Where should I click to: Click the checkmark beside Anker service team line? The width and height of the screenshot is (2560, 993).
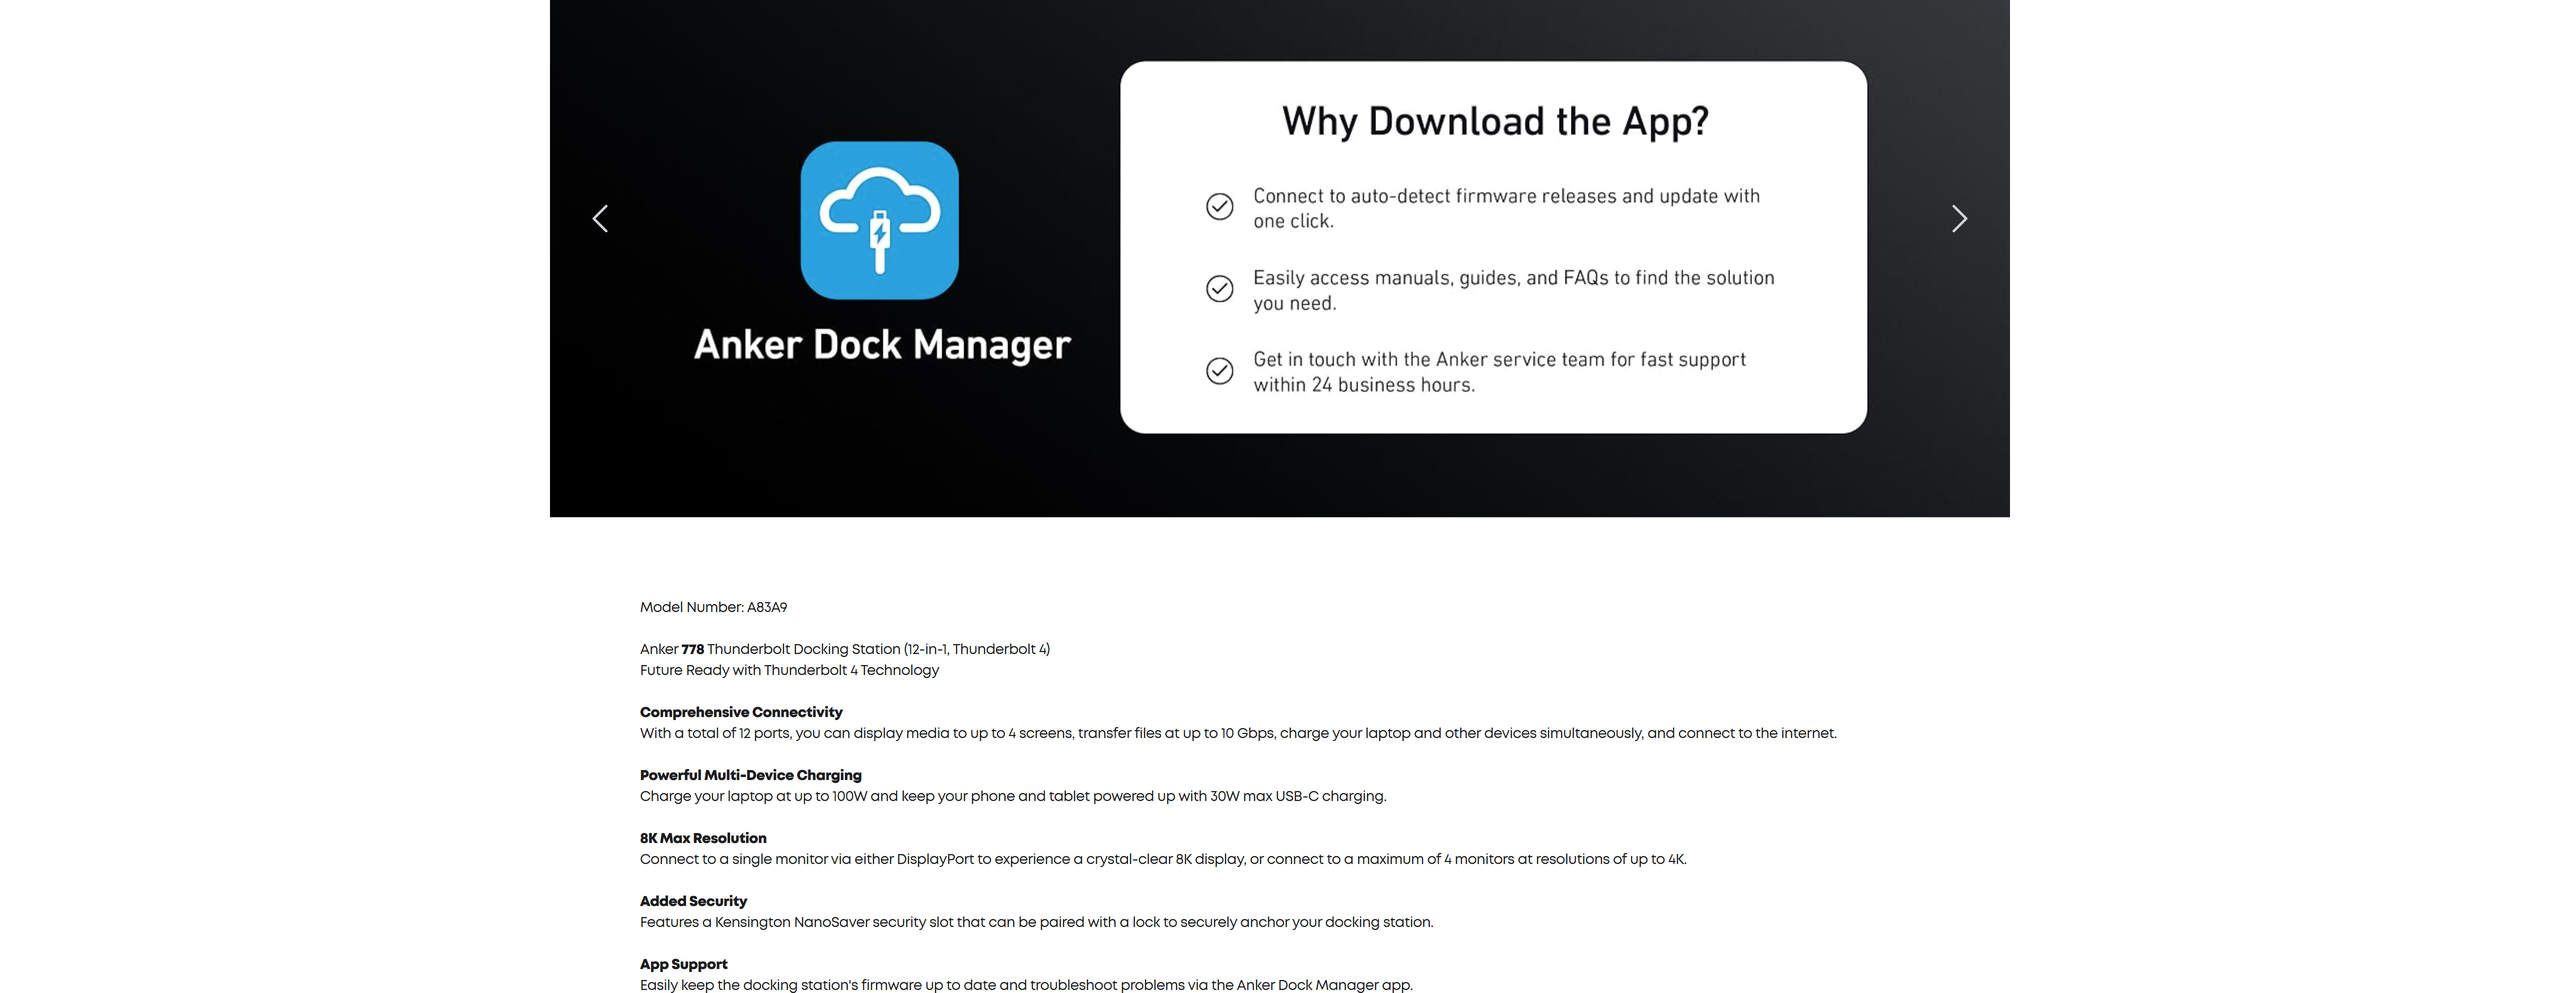(x=1219, y=371)
